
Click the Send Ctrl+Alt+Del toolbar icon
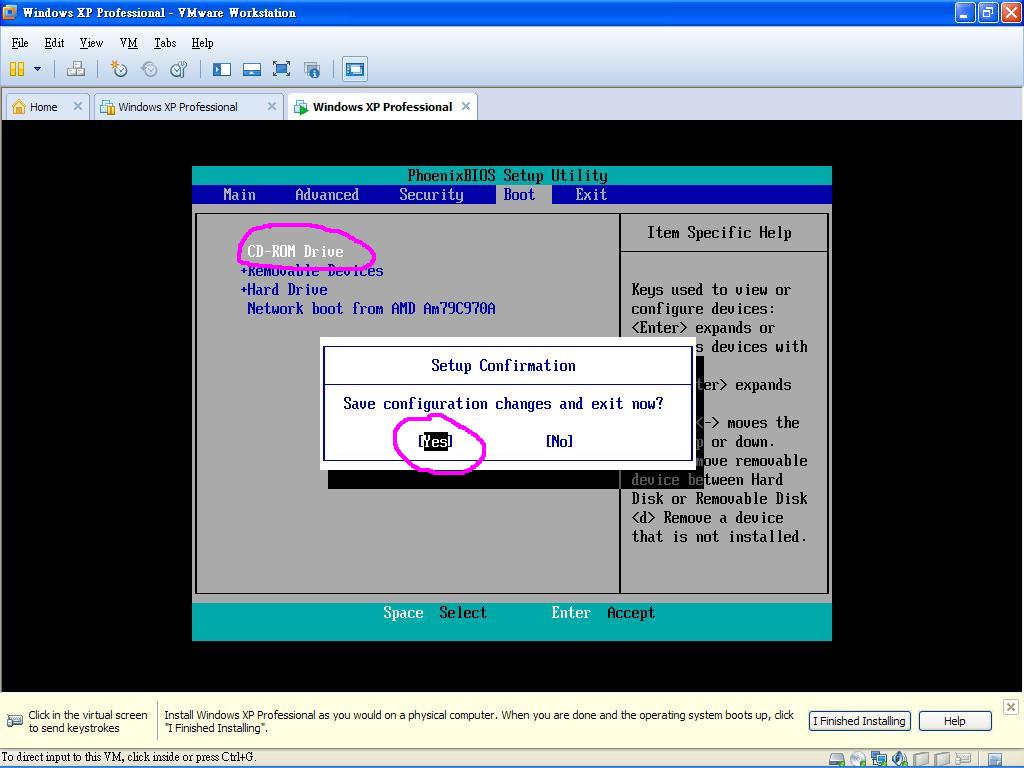point(76,69)
